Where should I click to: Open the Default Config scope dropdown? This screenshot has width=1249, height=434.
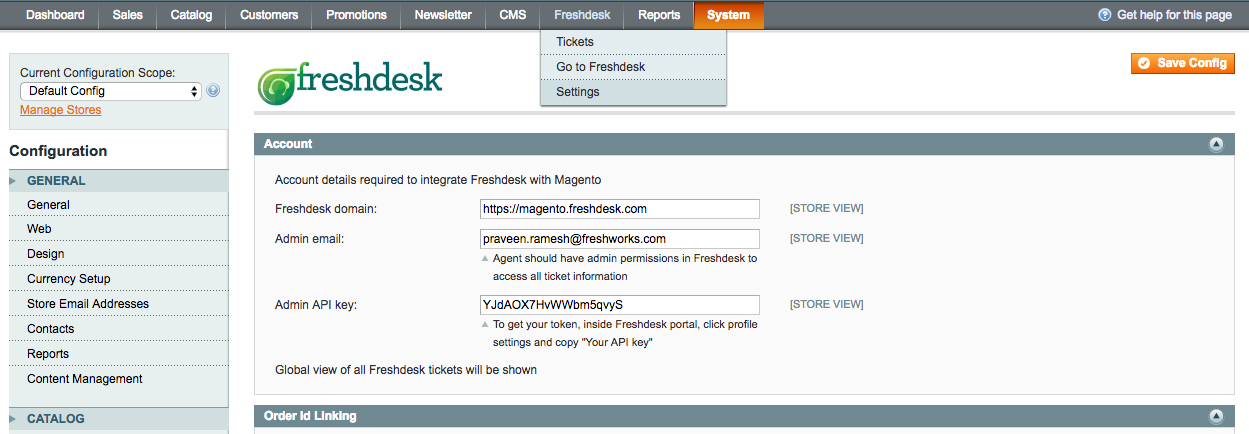pos(111,91)
